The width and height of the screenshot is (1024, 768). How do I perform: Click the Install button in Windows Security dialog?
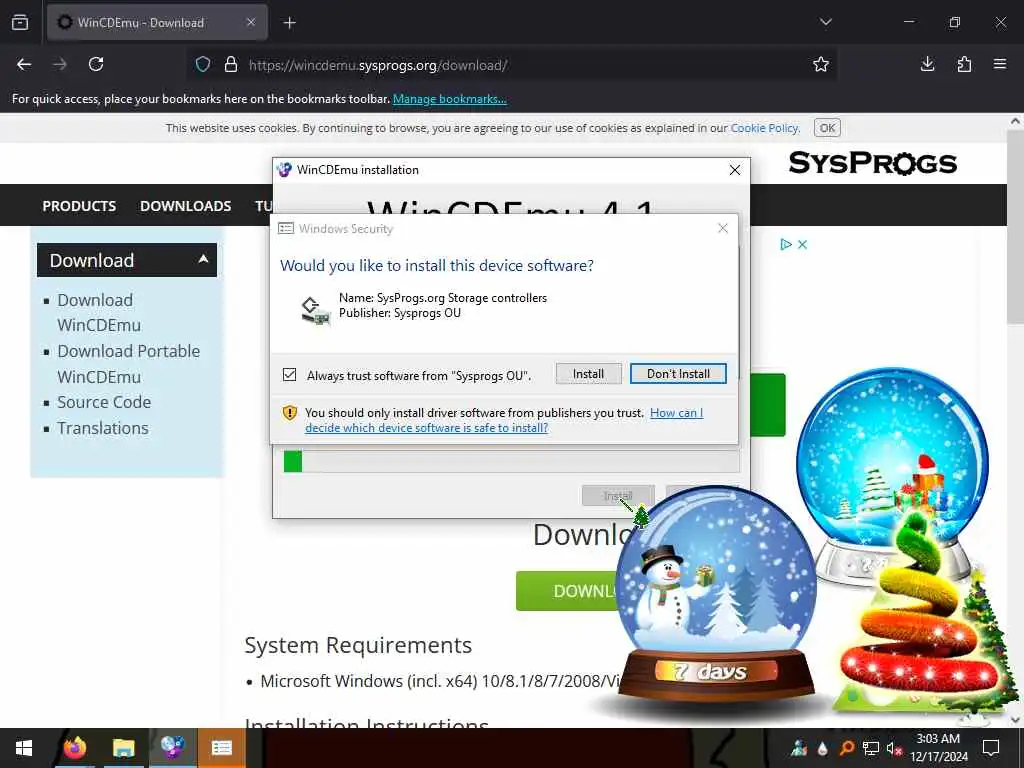pos(588,374)
